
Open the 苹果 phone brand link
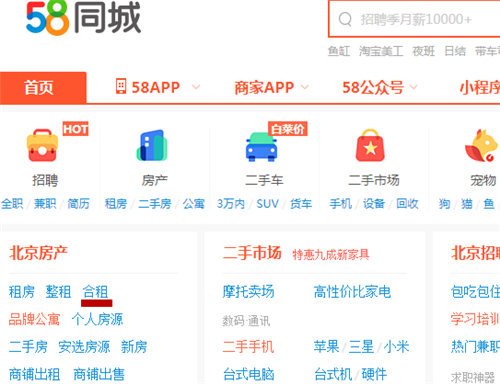326,347
